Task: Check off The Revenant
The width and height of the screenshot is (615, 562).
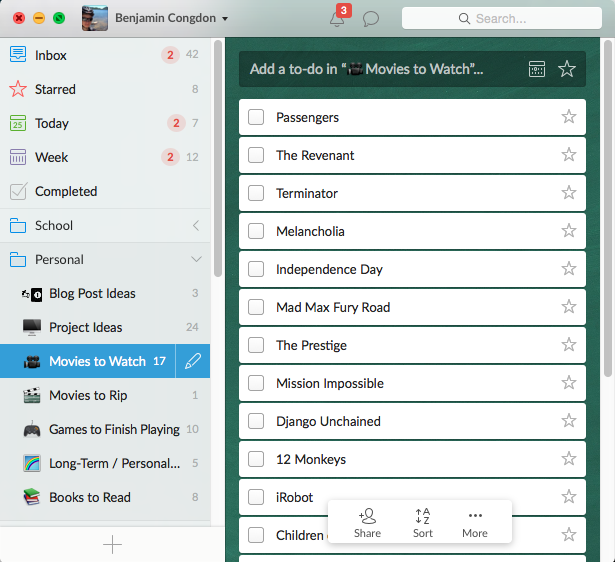Action: pyautogui.click(x=256, y=155)
